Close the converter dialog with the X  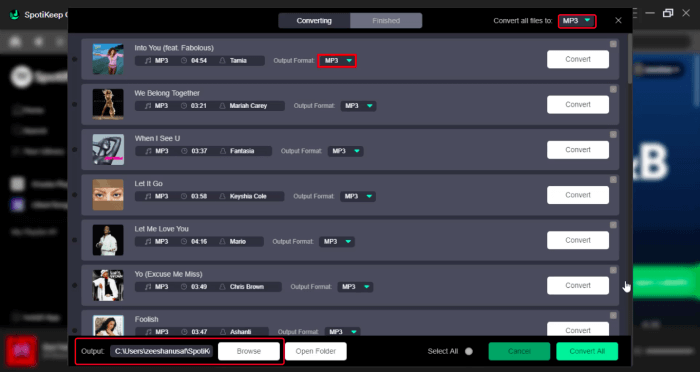[618, 21]
